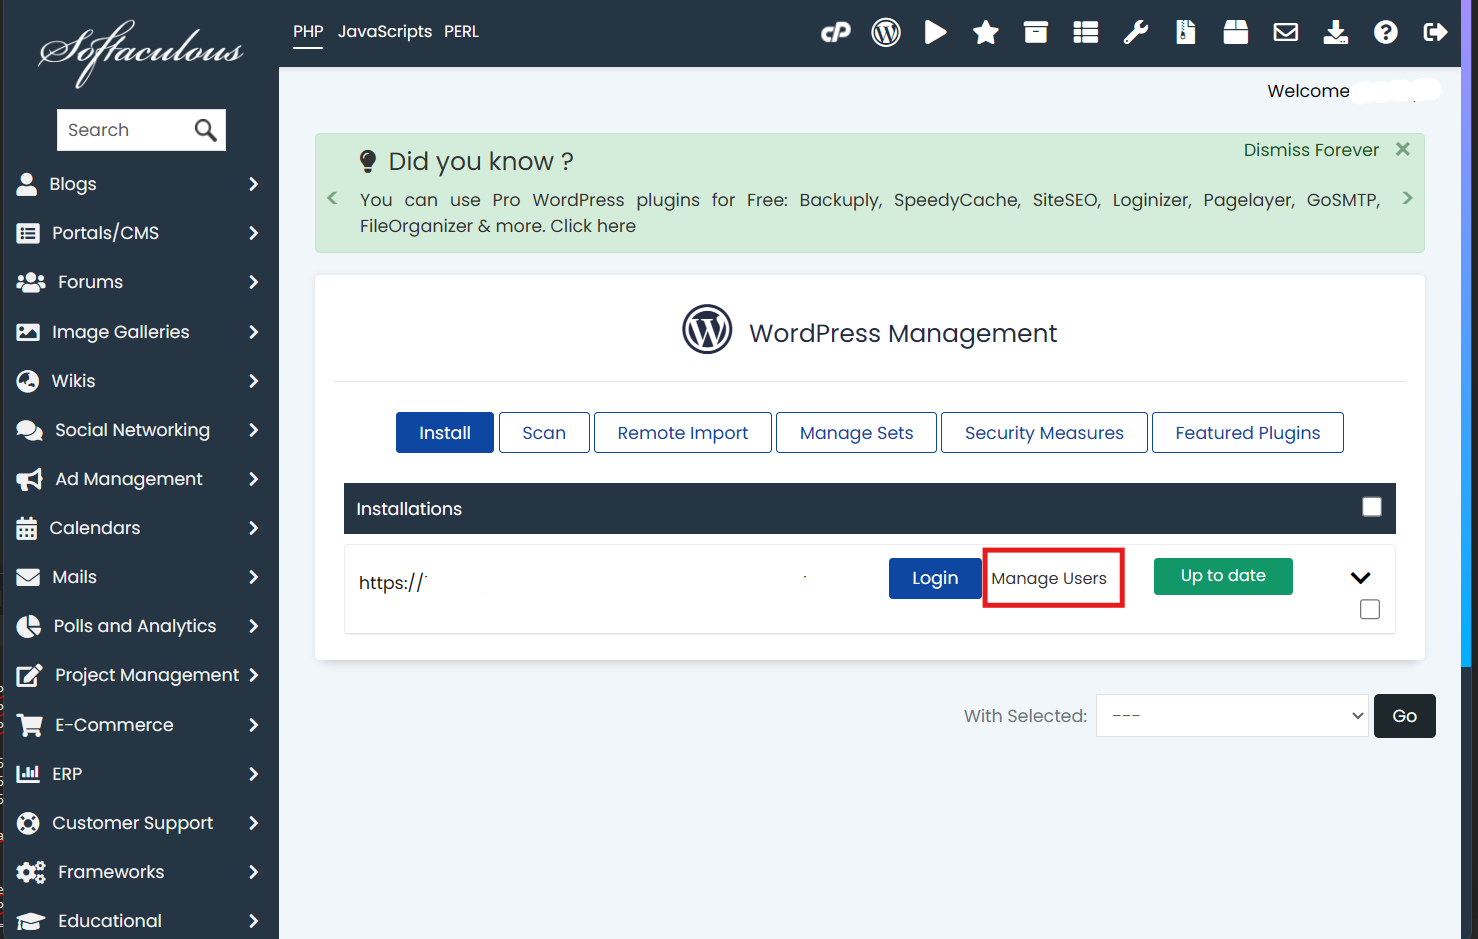
Task: Open the list Task List icon
Action: tap(1086, 33)
